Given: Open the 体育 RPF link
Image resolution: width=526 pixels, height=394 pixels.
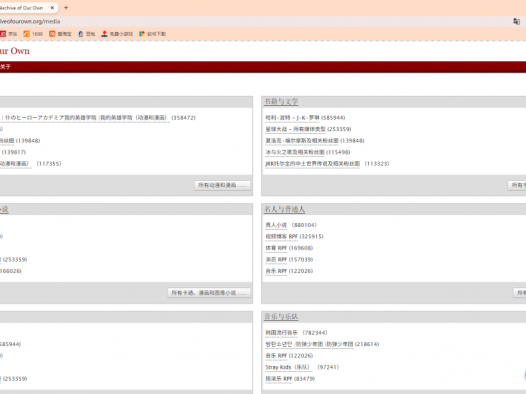Looking at the screenshot, I should click(276, 248).
